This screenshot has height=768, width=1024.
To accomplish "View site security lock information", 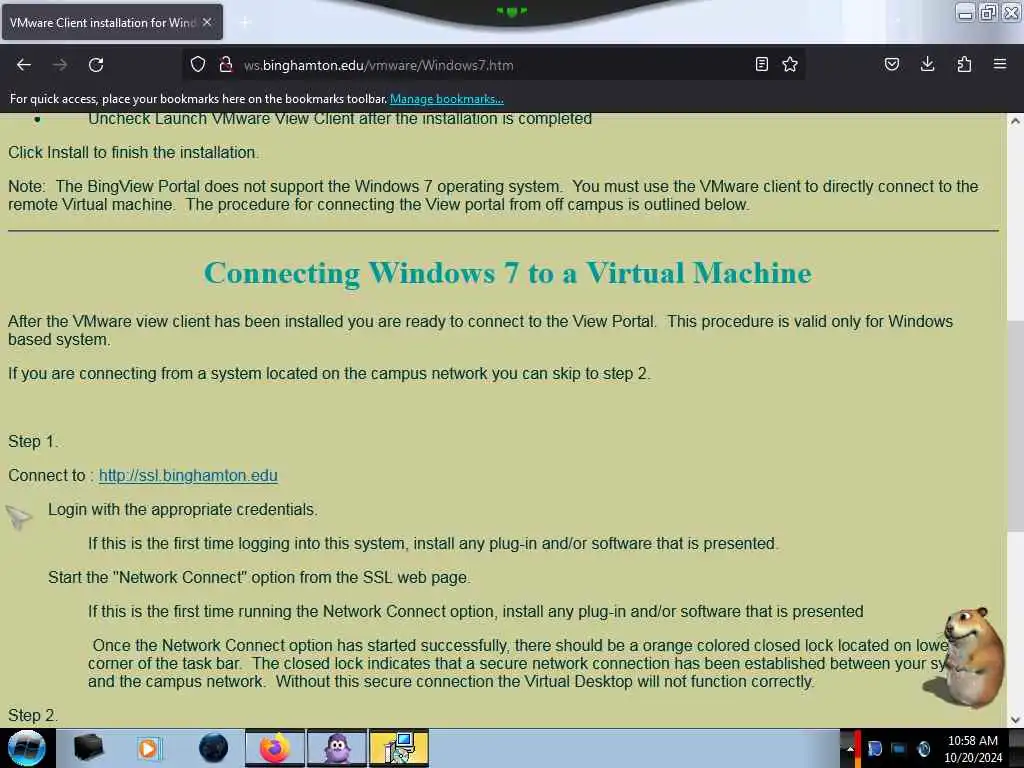I will tap(226, 65).
